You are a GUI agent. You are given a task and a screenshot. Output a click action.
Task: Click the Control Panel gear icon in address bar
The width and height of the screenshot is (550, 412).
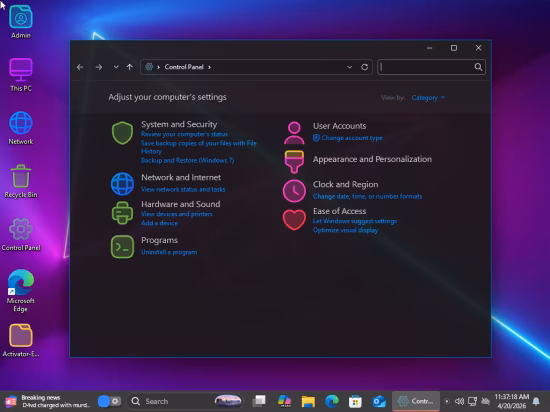[x=149, y=67]
